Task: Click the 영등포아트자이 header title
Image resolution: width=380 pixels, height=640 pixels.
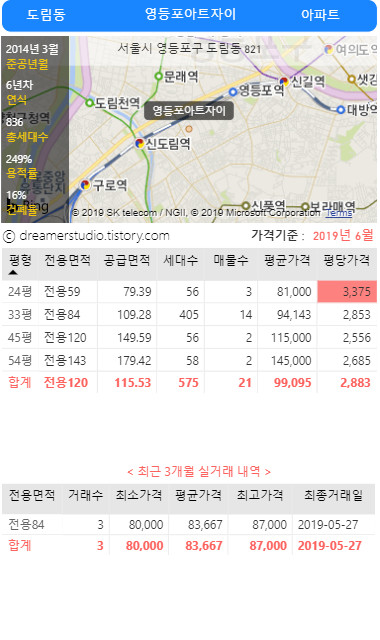Action: [190, 14]
